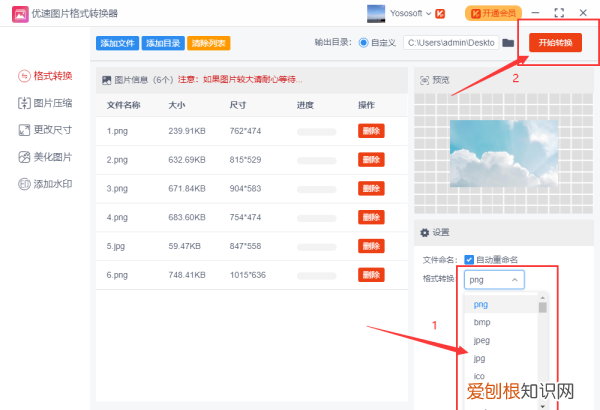Click the 预览 preview icon
The width and height of the screenshot is (600, 410).
[x=424, y=80]
